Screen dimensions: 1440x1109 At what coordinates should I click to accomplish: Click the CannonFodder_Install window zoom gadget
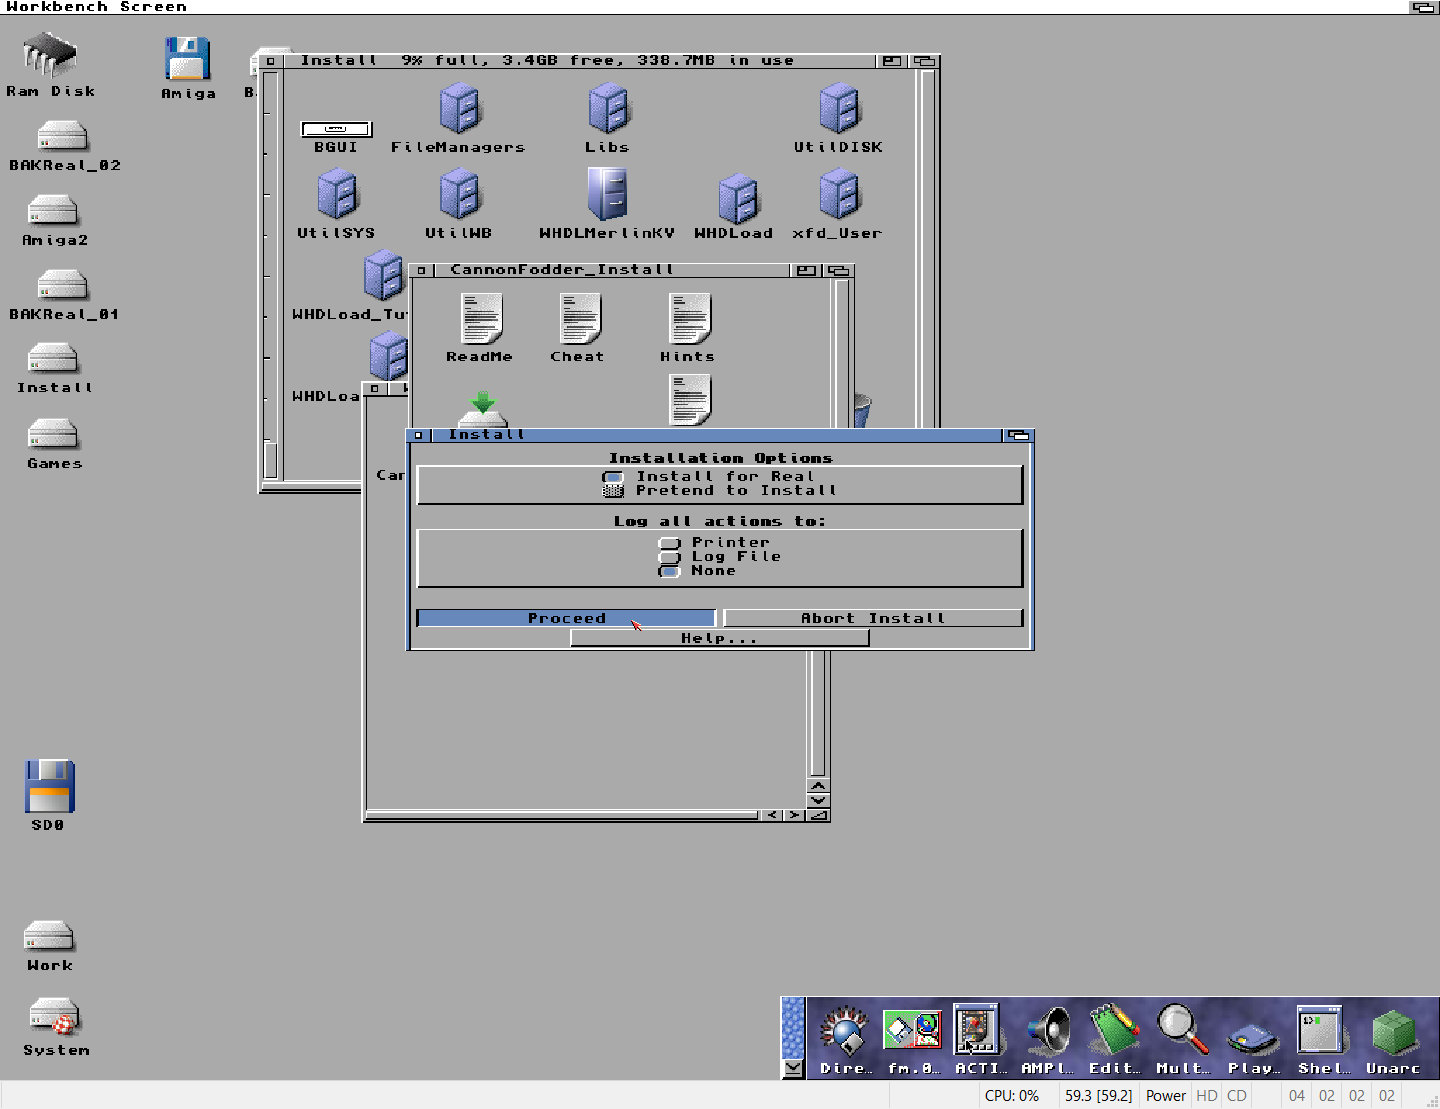[x=806, y=270]
